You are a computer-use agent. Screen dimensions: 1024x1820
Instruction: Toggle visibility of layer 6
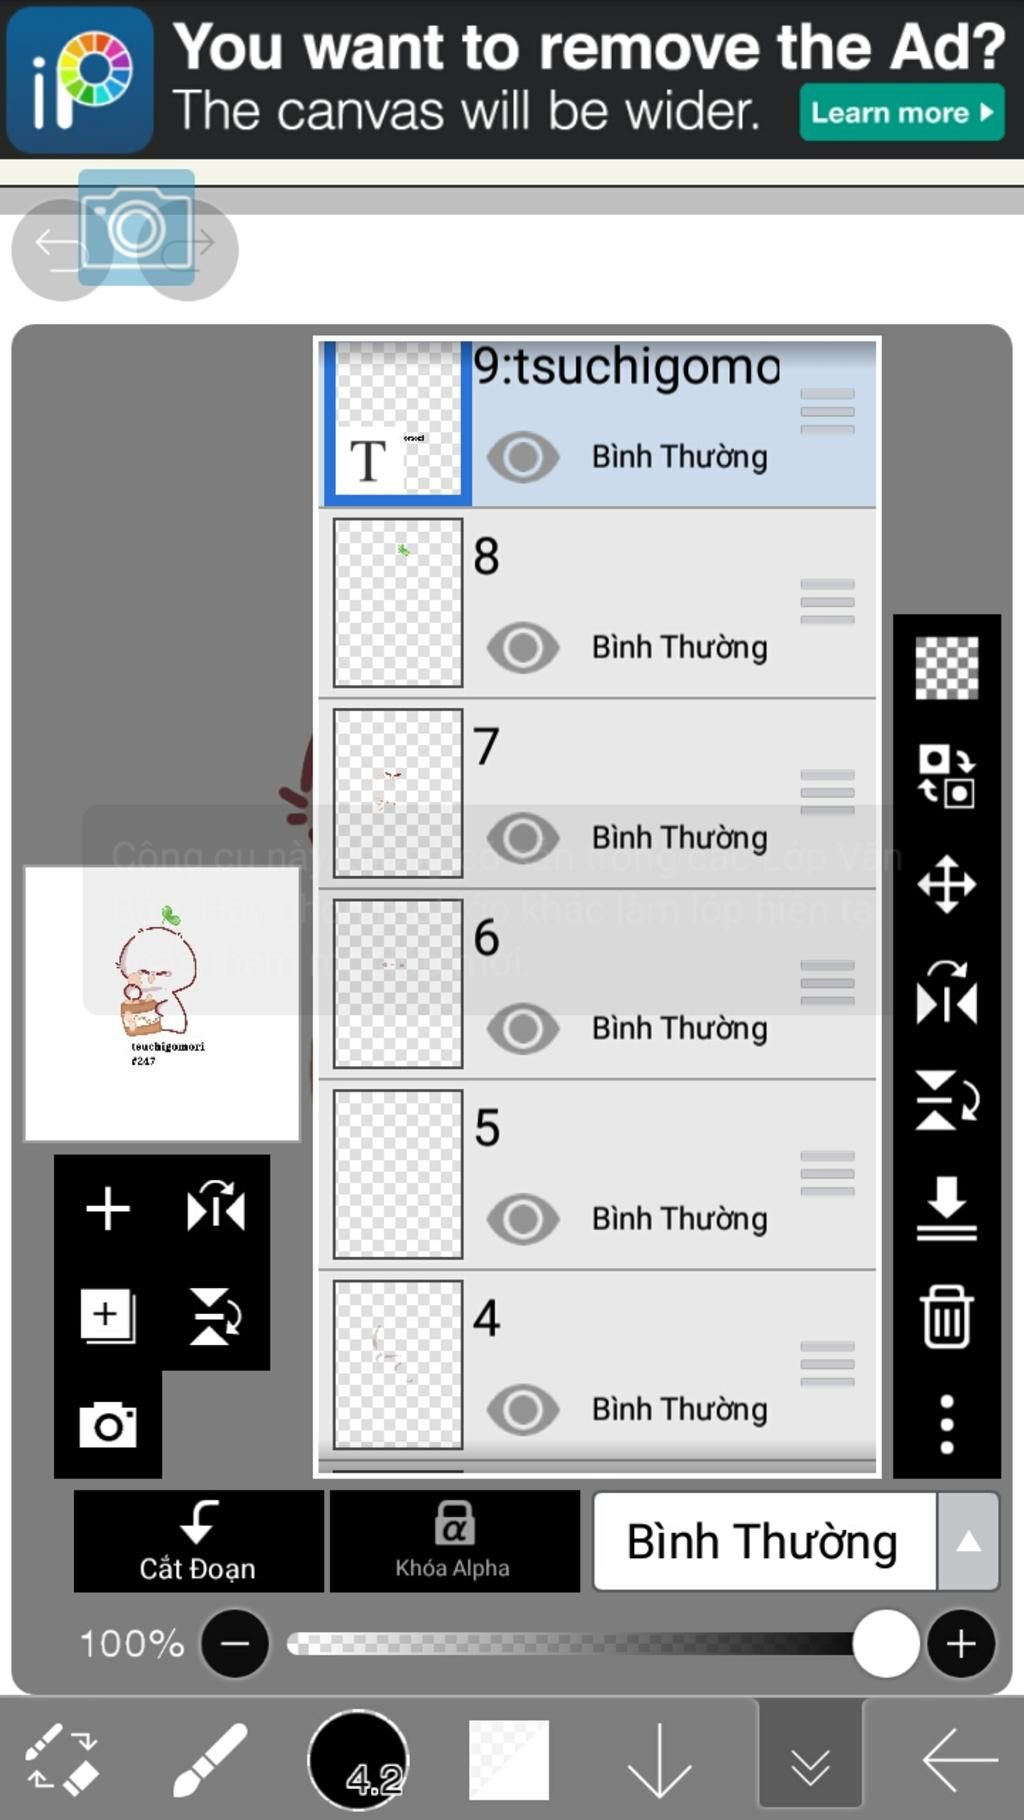coord(522,1029)
